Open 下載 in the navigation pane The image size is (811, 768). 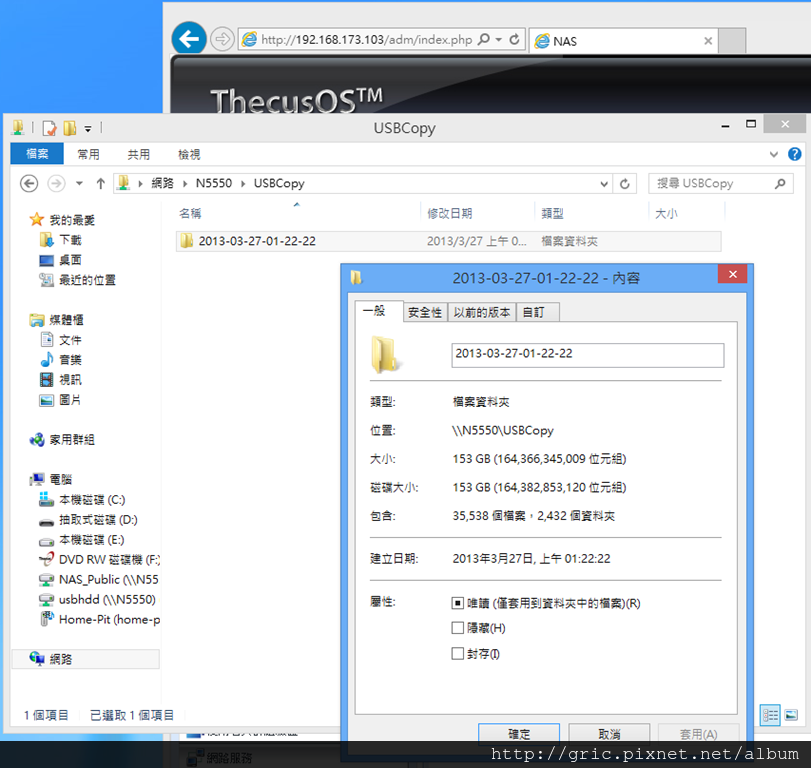tap(70, 240)
